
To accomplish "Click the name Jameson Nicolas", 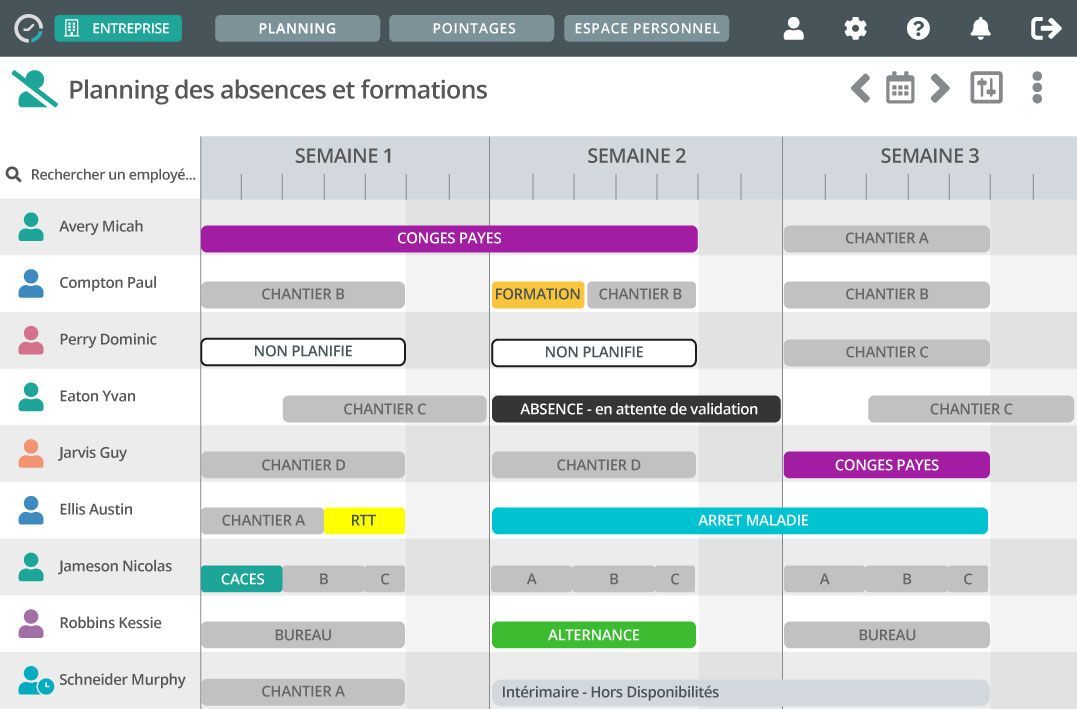I will pyautogui.click(x=115, y=566).
